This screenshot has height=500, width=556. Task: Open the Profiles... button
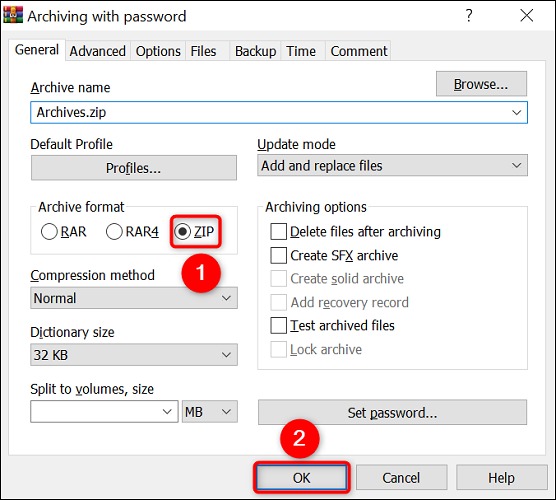click(134, 168)
